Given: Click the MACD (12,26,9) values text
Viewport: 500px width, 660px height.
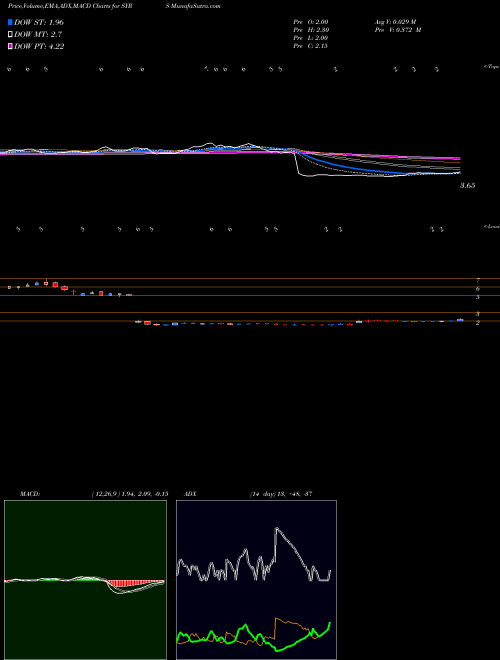Looking at the screenshot, I should (130, 494).
